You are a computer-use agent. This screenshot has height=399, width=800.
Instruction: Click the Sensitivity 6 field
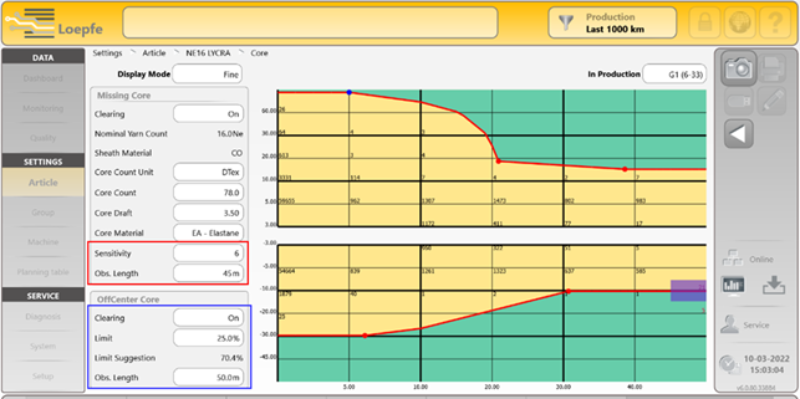point(208,253)
